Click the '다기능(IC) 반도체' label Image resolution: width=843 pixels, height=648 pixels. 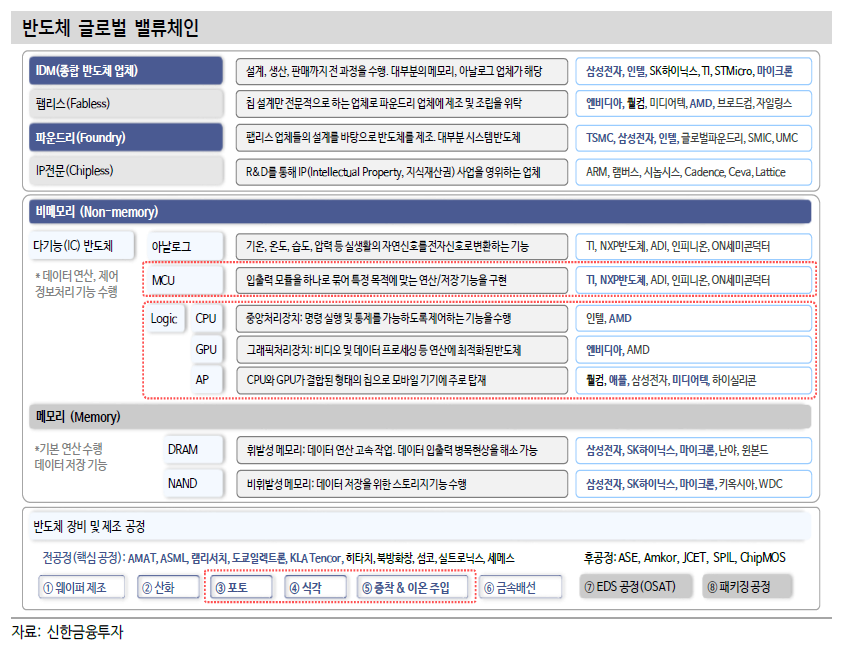(81, 246)
